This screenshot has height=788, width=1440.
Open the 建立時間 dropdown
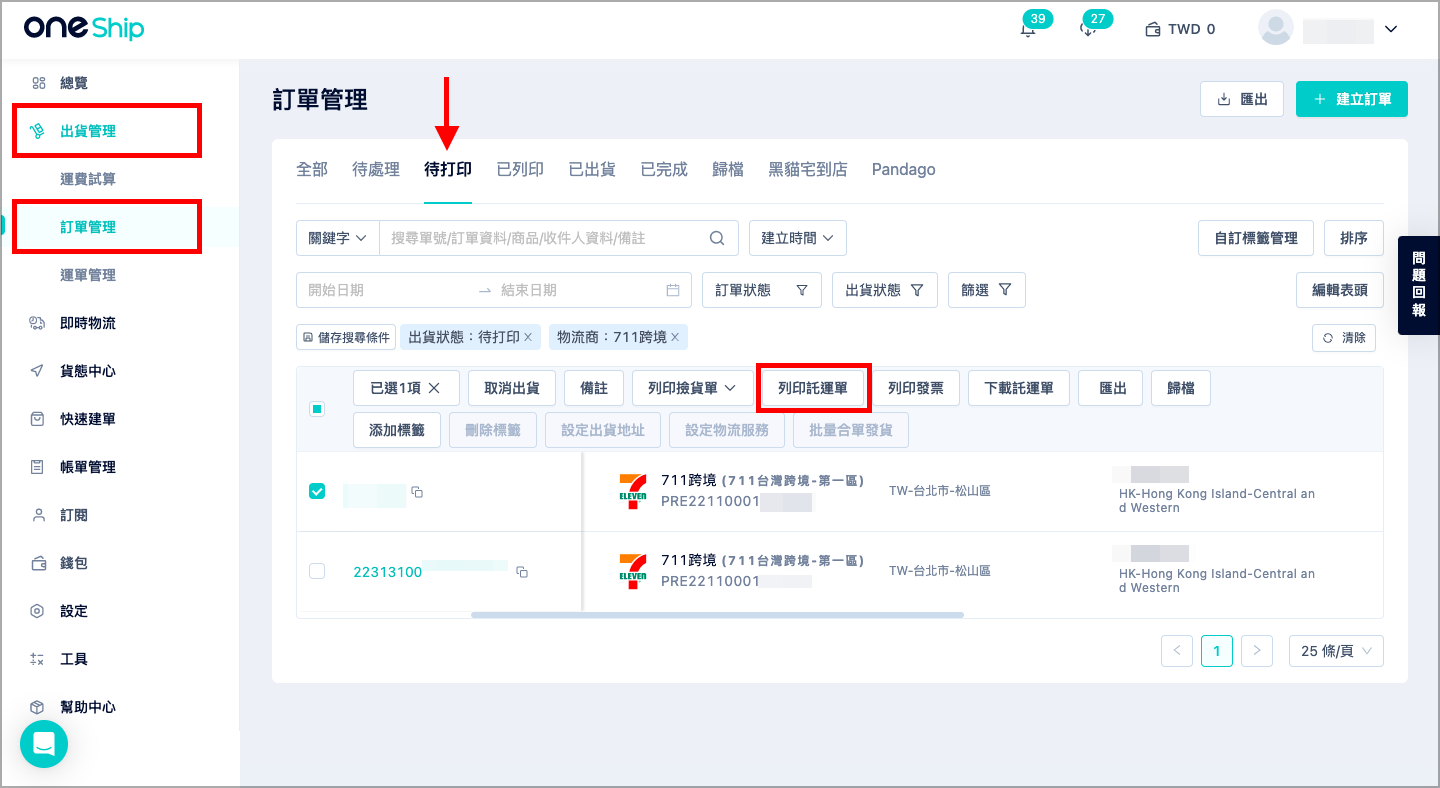click(x=798, y=238)
